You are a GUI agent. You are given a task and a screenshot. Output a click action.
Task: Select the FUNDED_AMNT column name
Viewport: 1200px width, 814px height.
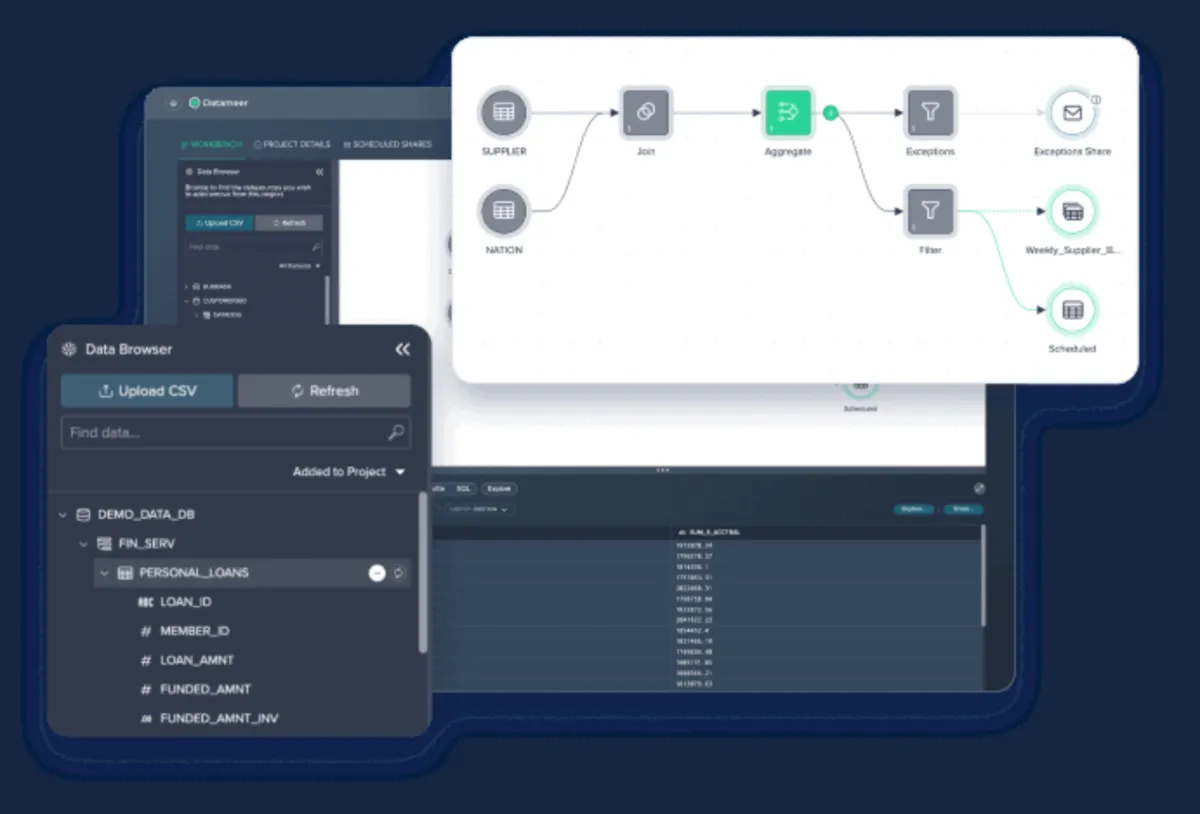pyautogui.click(x=206, y=689)
